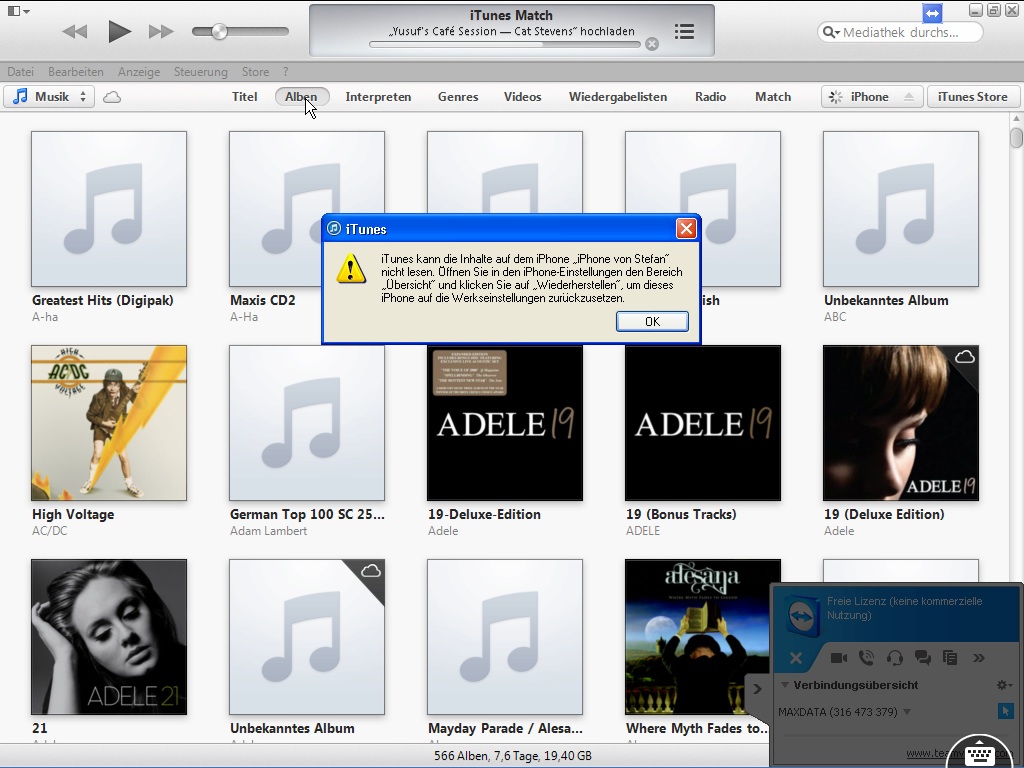Switch to the Wiedergabelisten tab
1024x768 pixels.
pos(617,97)
